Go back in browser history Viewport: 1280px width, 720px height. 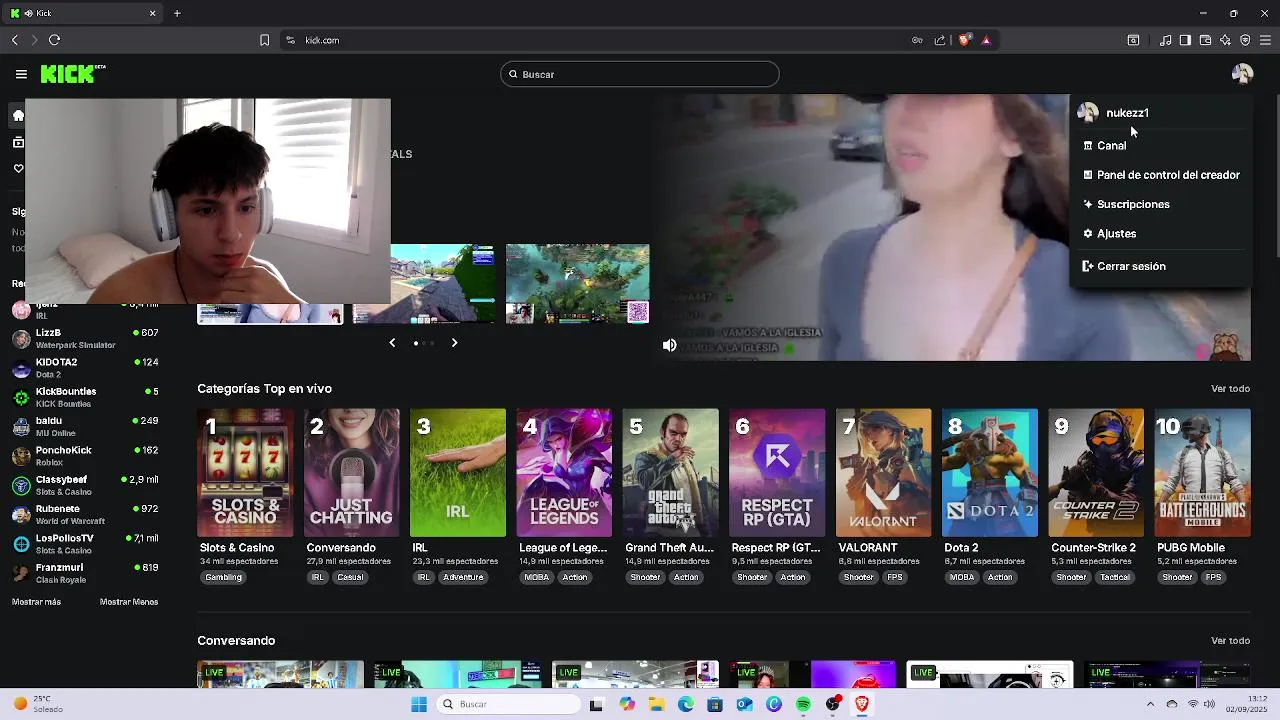(14, 40)
